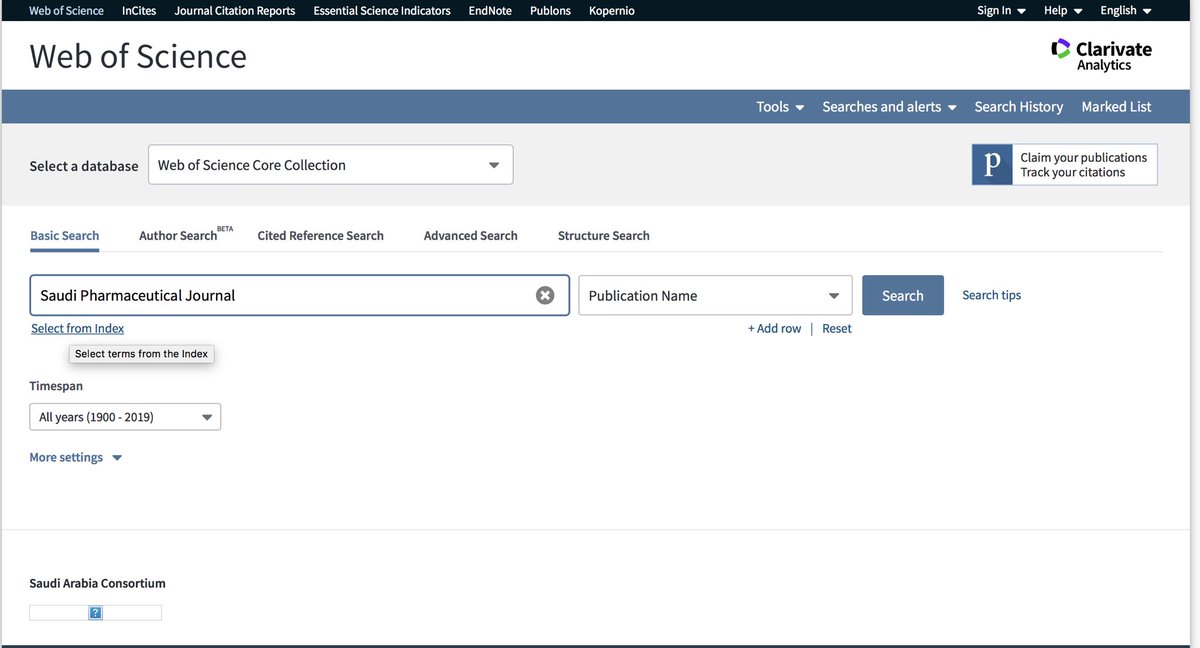The height and width of the screenshot is (648, 1200).
Task: Open the Publication Name field dropdown
Action: (715, 295)
